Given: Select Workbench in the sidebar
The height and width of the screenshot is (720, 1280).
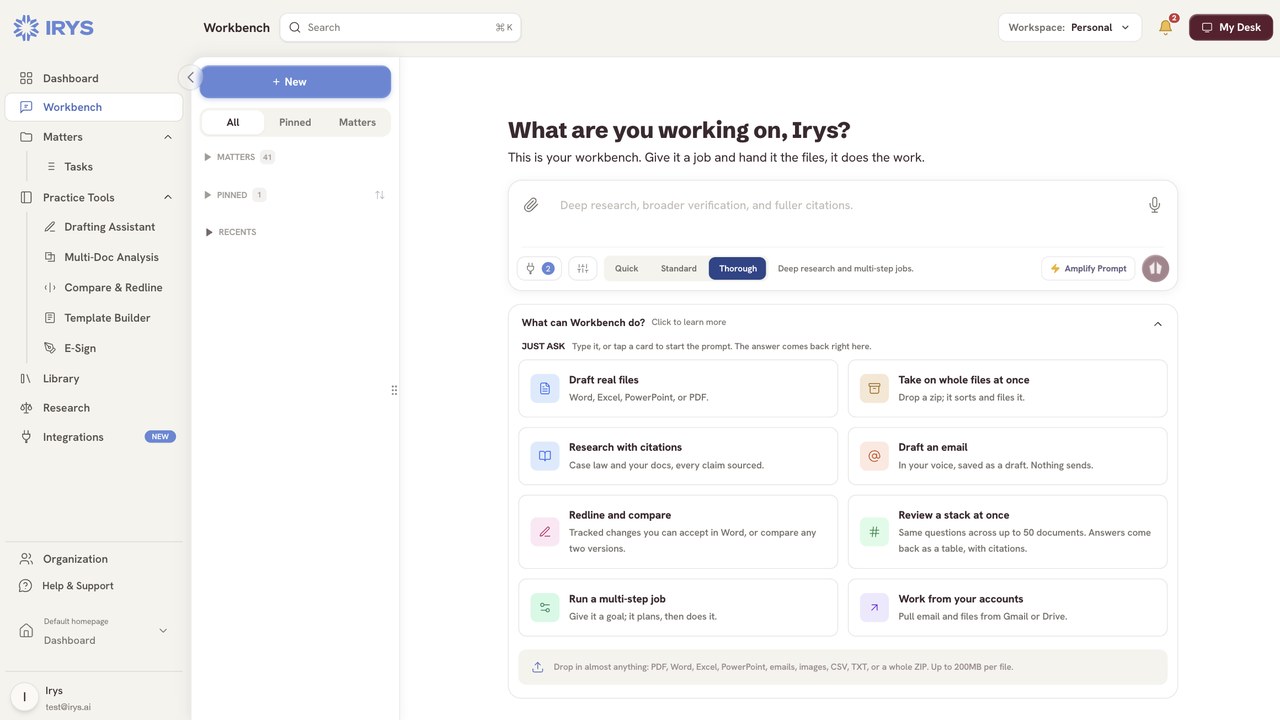Looking at the screenshot, I should pos(94,107).
